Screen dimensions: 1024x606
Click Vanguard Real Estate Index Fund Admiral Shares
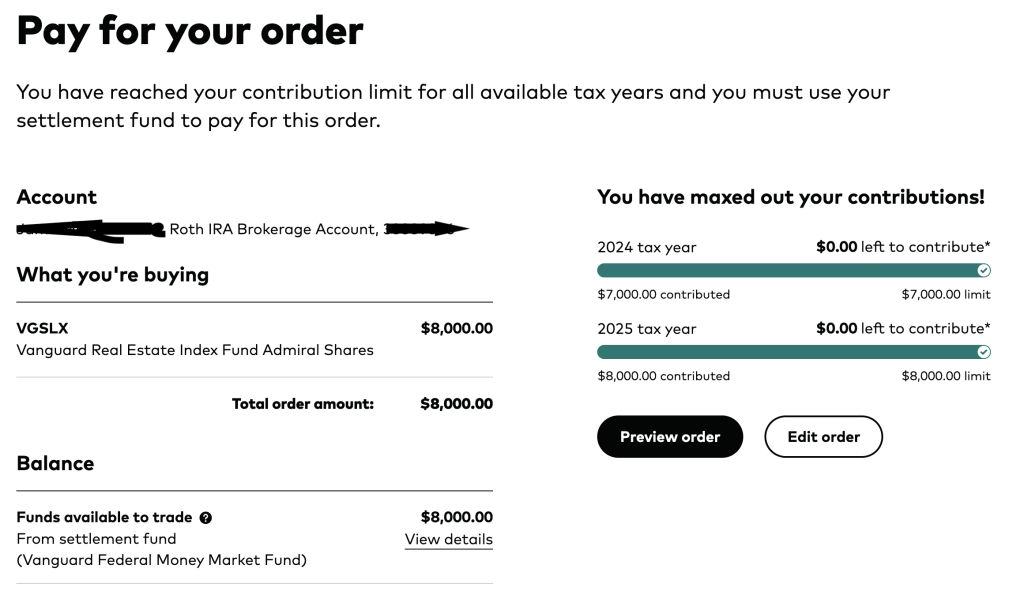pos(195,350)
